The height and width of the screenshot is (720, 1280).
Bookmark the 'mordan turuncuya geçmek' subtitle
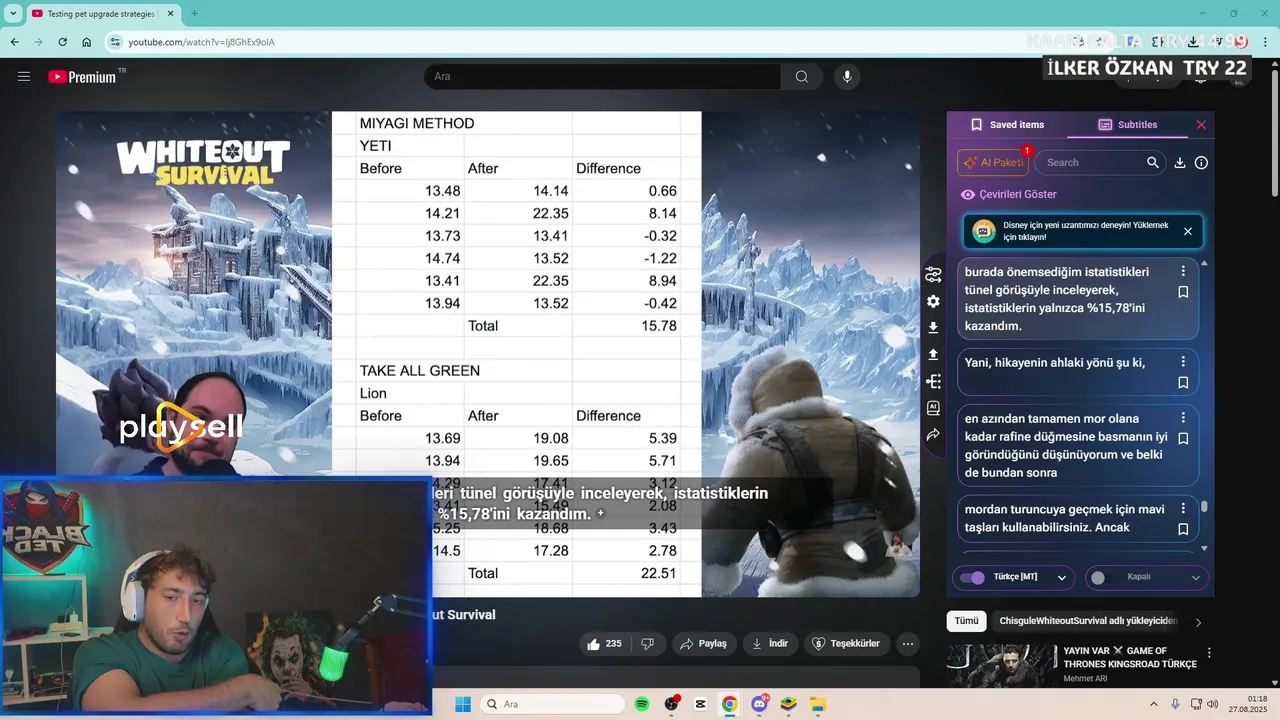click(x=1183, y=529)
